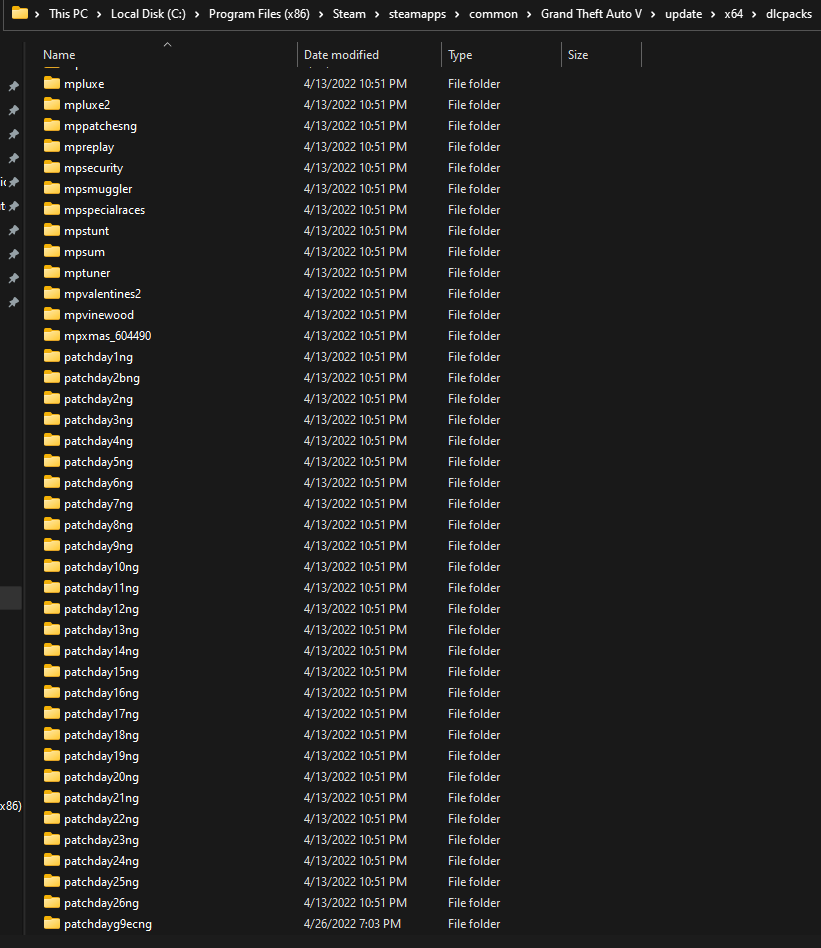
Task: Select the patchday8ng folder name
Action: (x=99, y=525)
